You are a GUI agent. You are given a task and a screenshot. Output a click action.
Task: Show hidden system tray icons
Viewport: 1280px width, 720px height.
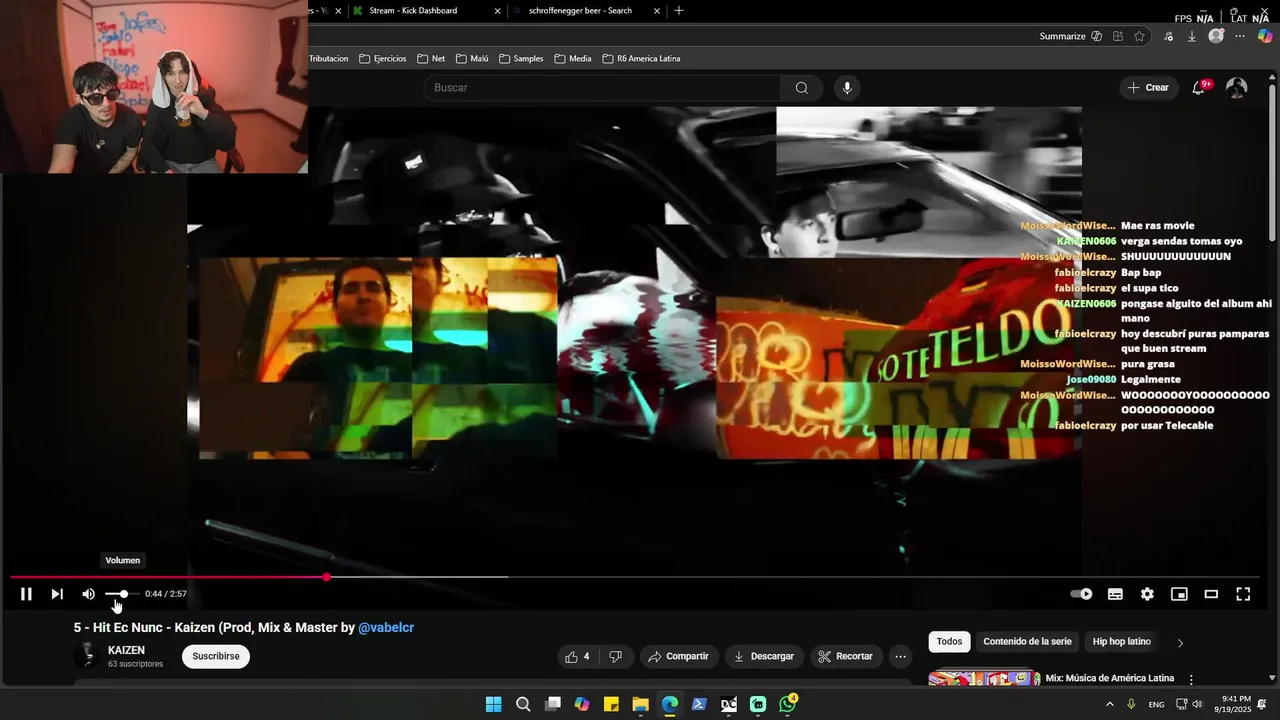point(1109,704)
